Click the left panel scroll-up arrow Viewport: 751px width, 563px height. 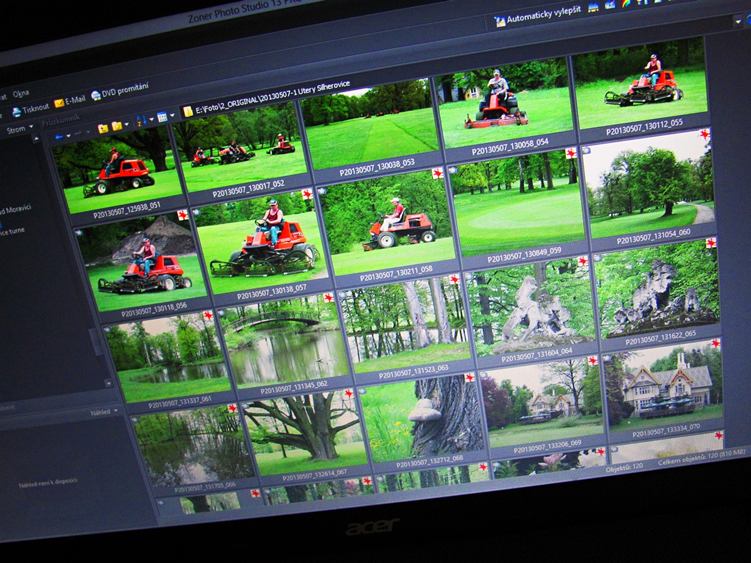pyautogui.click(x=35, y=139)
